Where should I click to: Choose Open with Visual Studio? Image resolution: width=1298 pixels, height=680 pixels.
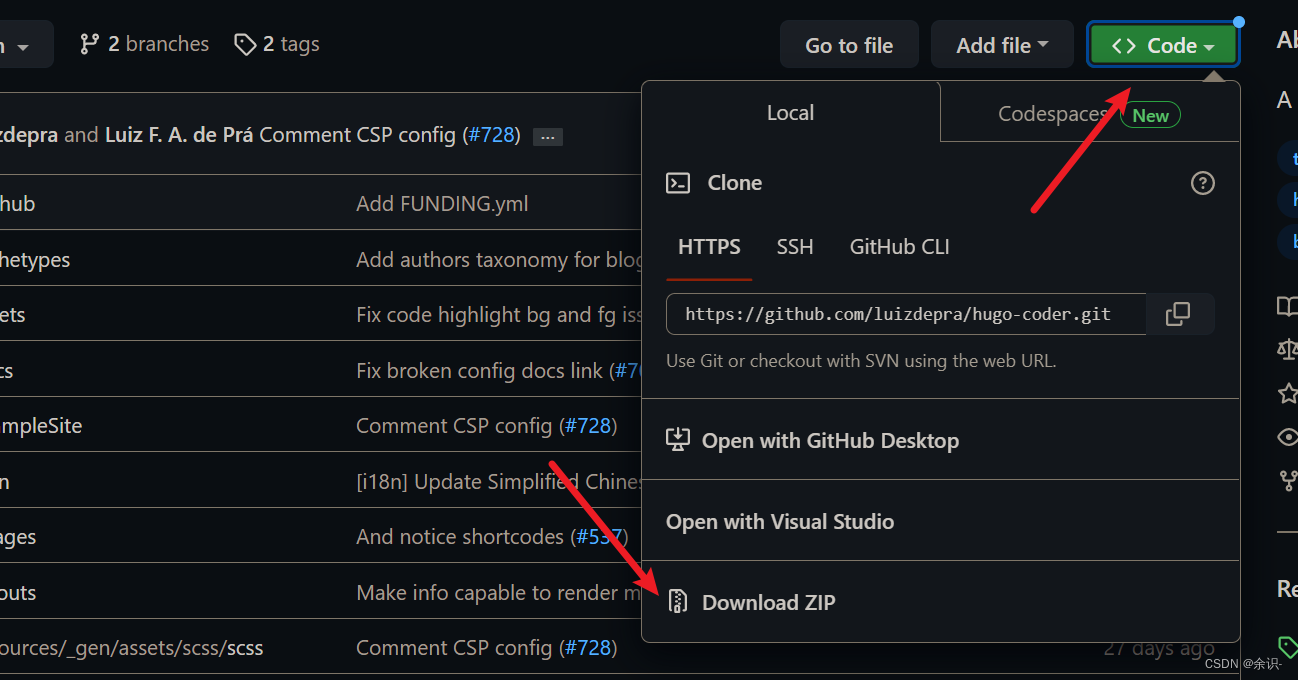tap(940, 521)
